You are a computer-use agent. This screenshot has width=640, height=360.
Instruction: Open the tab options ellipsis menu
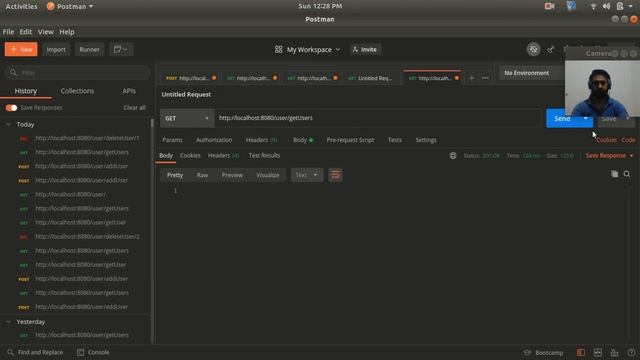[x=485, y=78]
